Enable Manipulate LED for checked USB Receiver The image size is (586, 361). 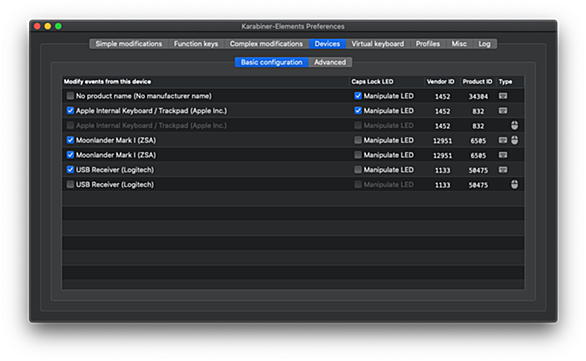tap(358, 170)
